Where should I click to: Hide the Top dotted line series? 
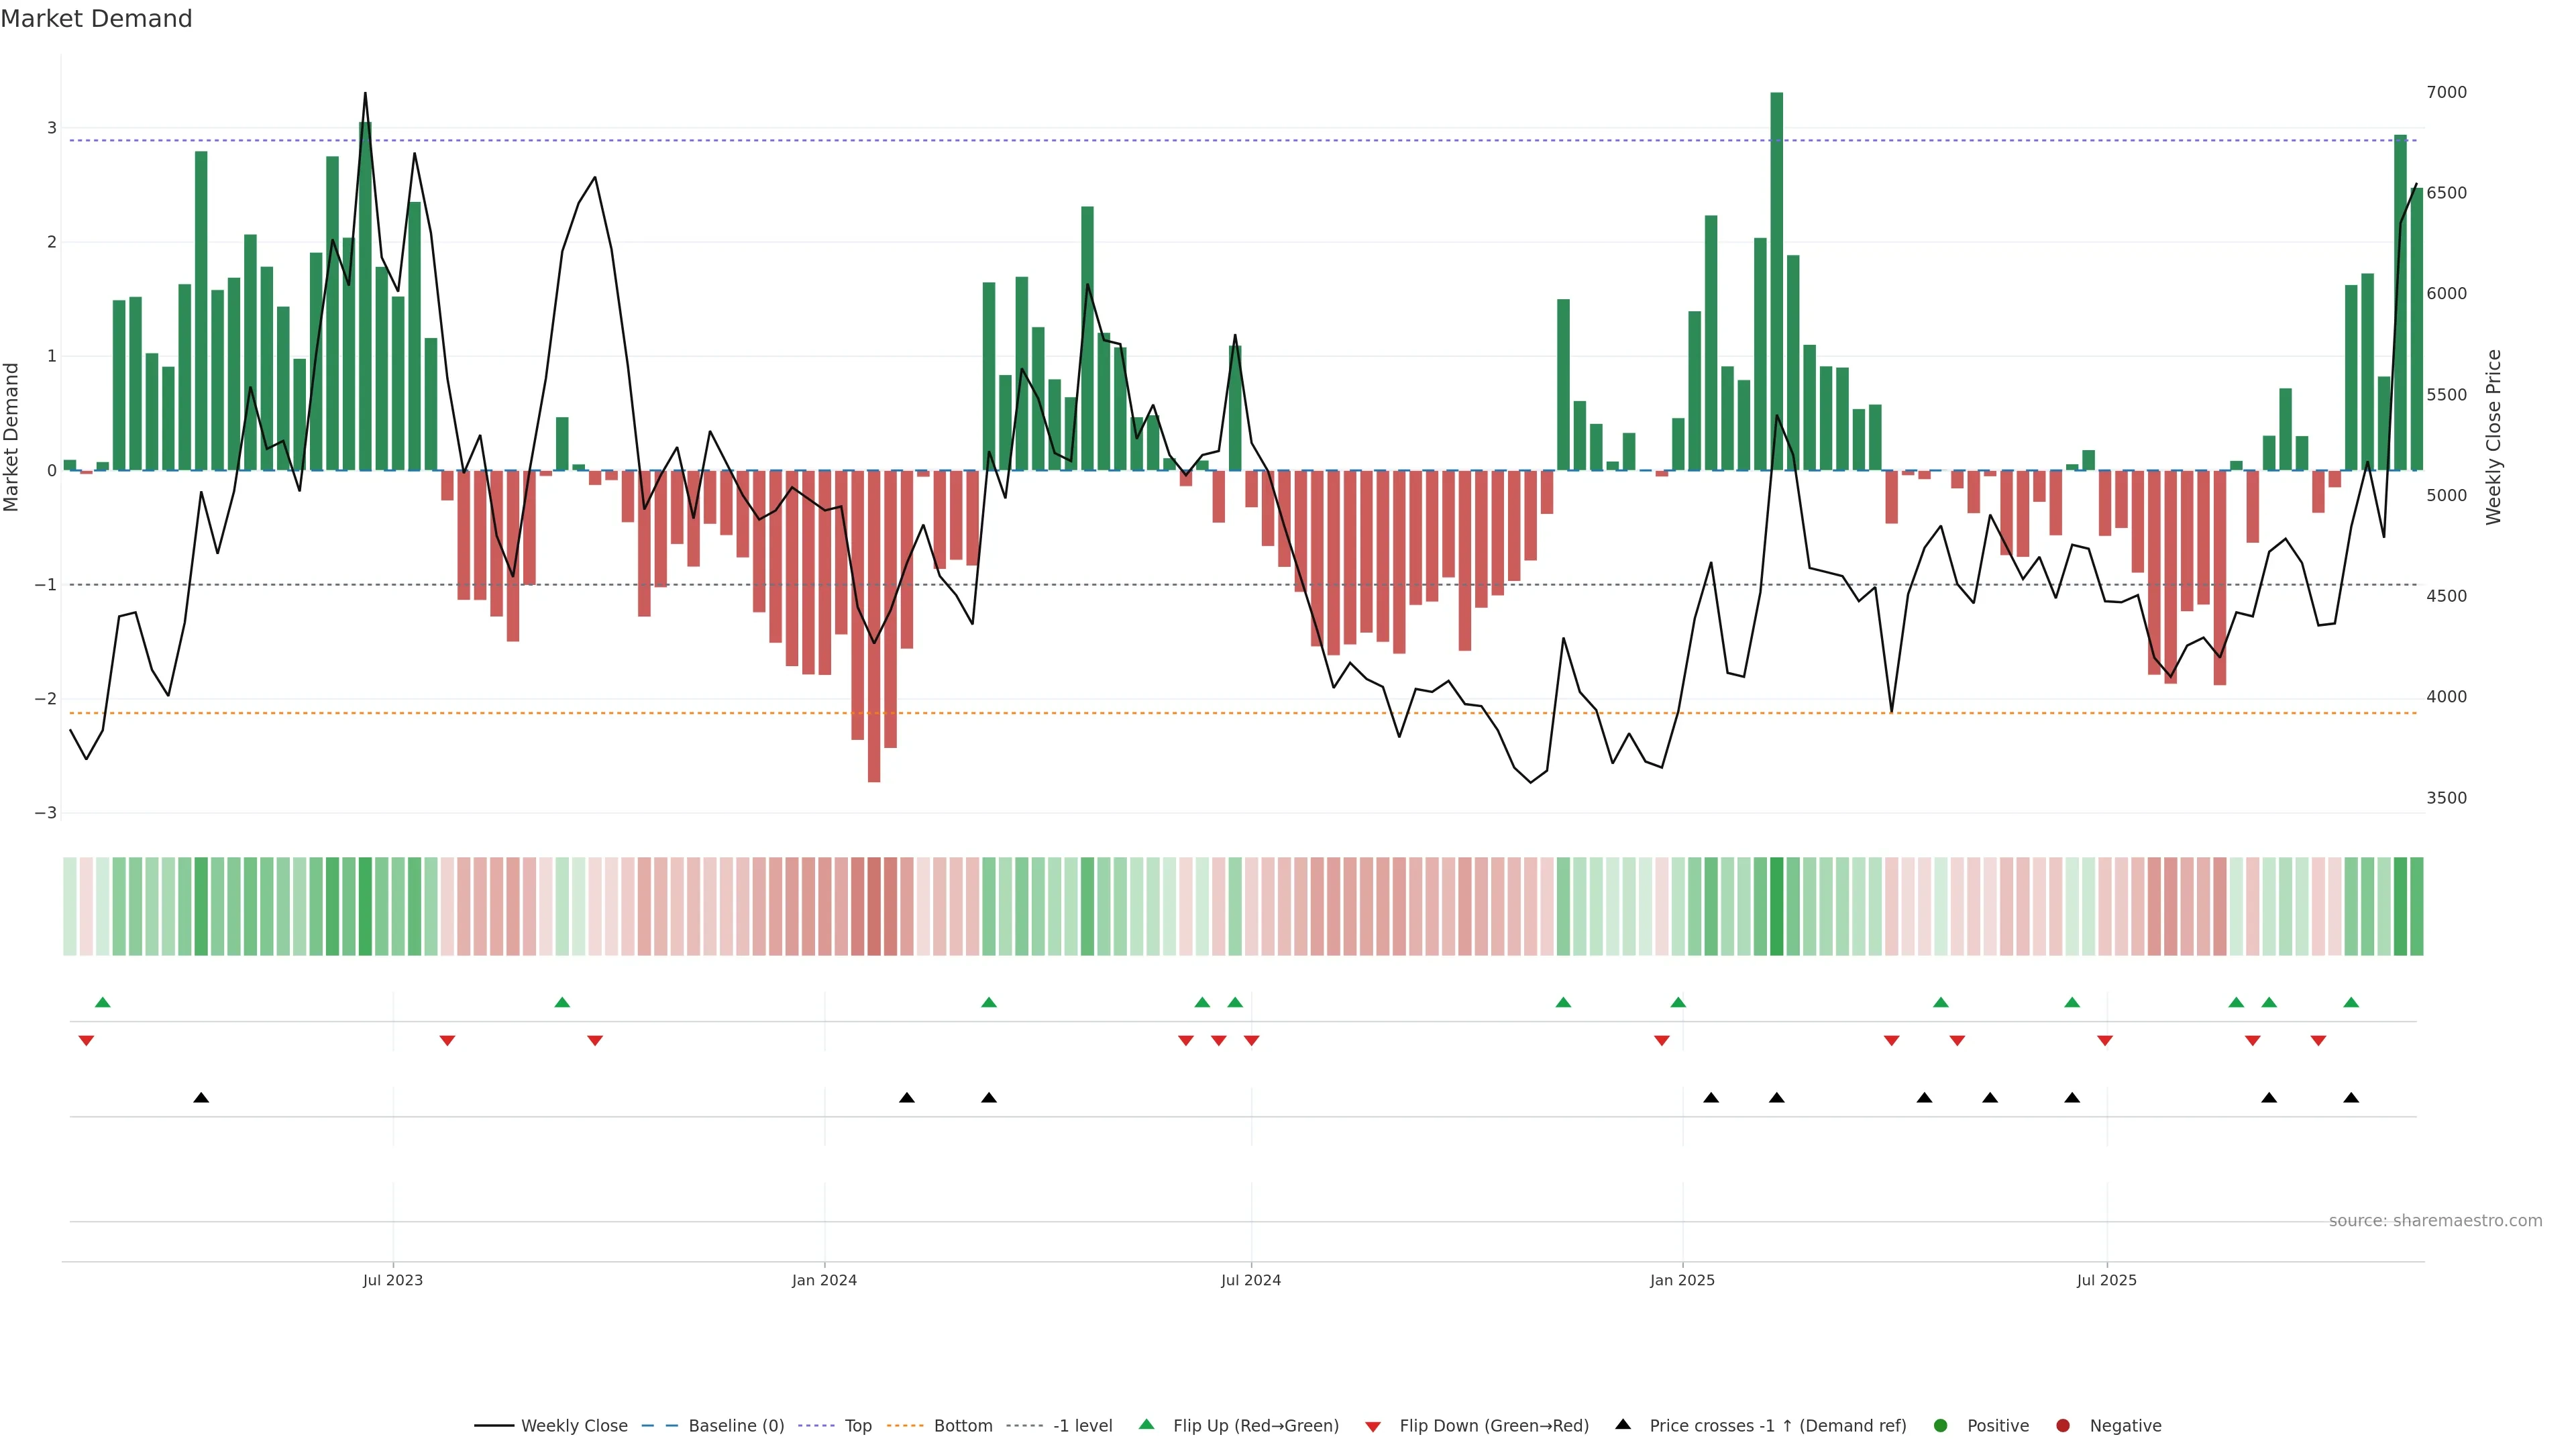(x=857, y=1425)
